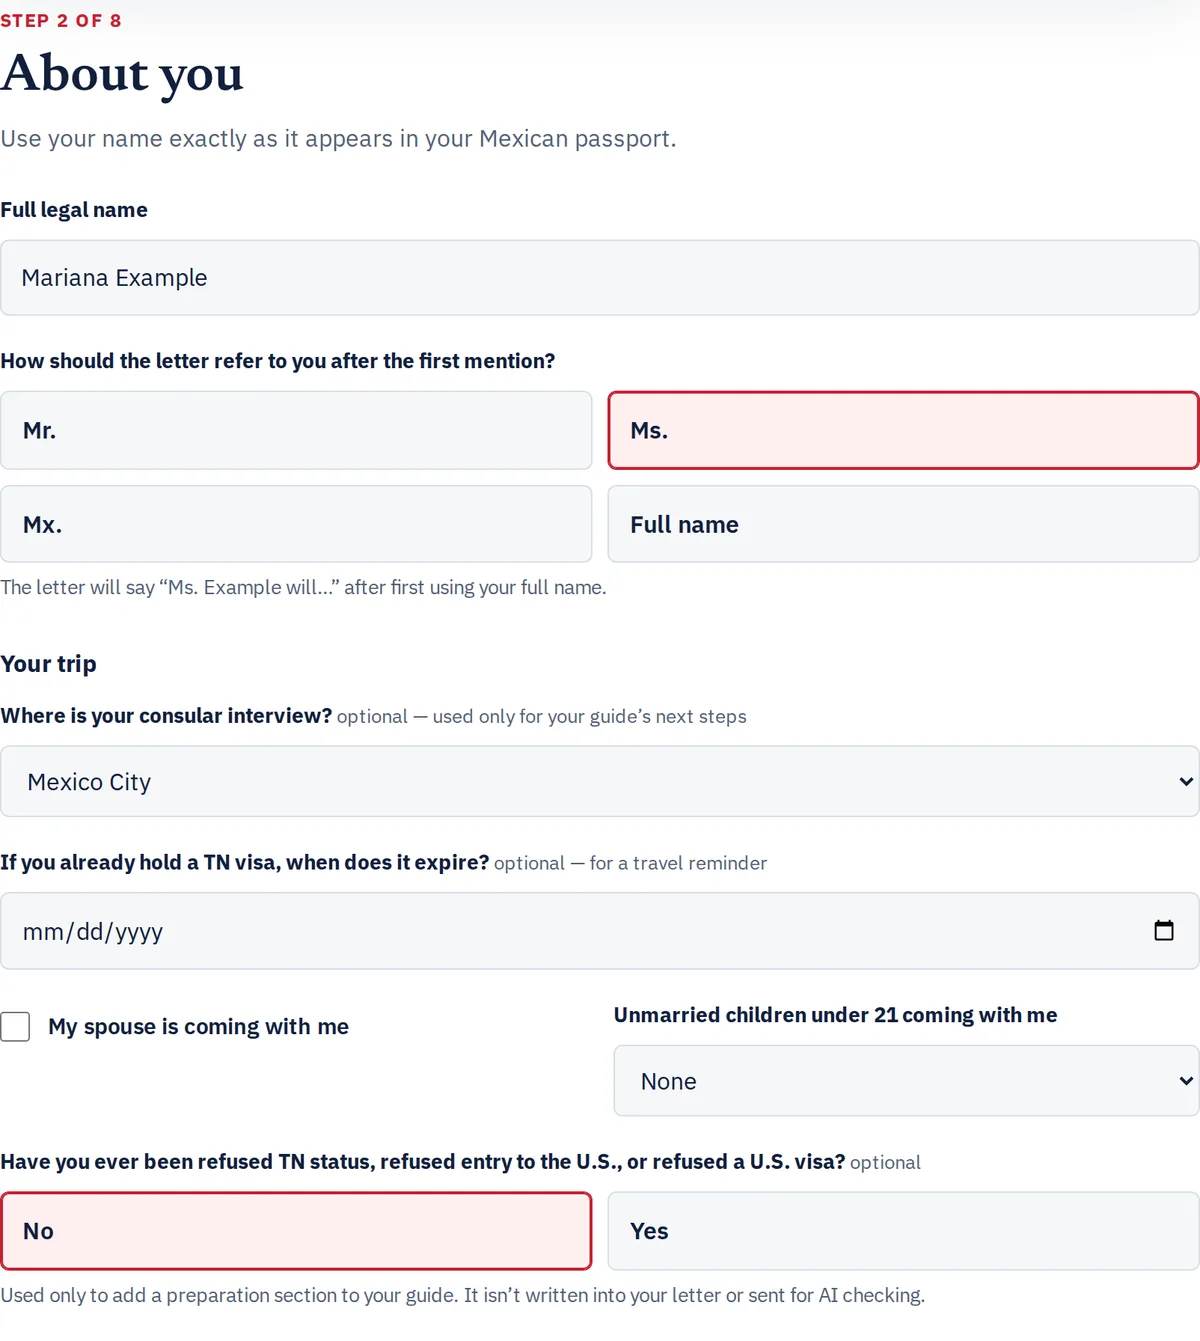Tick the spouse coming with me checkbox
This screenshot has width=1200, height=1341.
pyautogui.click(x=15, y=1026)
